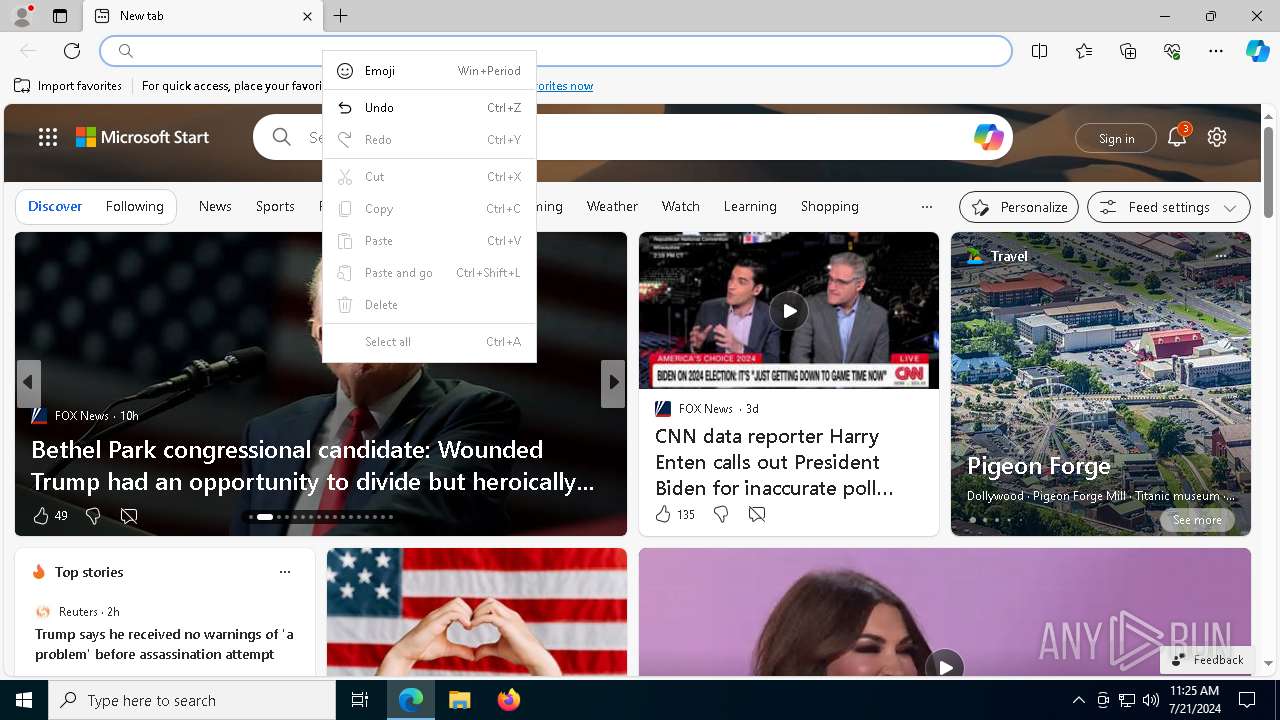
Task: Switch to the Following tab
Action: (135, 206)
